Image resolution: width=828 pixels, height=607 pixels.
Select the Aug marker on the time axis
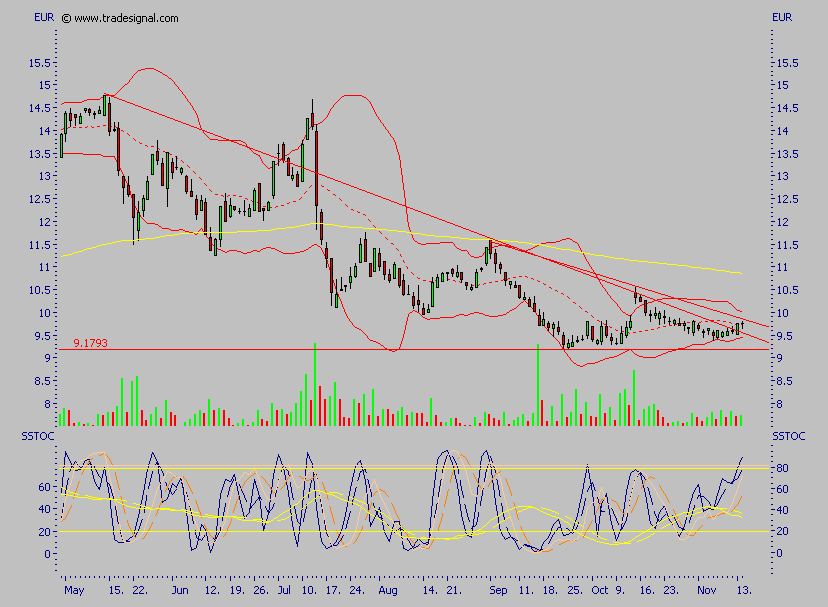pyautogui.click(x=389, y=591)
